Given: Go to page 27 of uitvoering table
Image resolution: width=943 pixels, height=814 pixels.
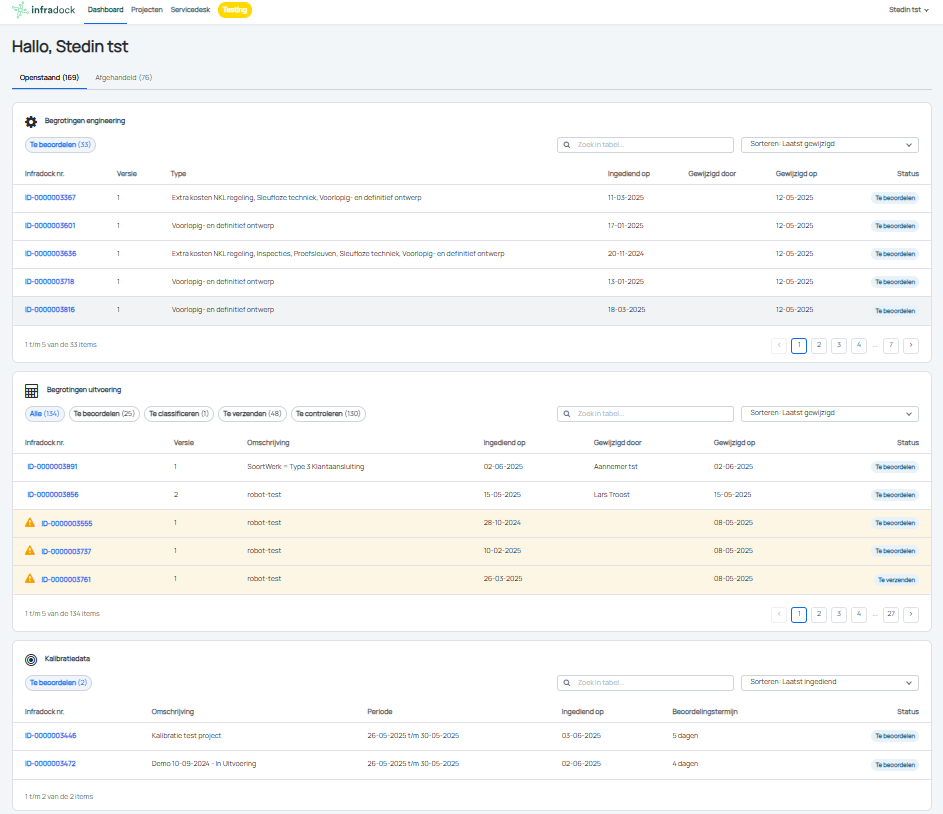Looking at the screenshot, I should pyautogui.click(x=891, y=614).
